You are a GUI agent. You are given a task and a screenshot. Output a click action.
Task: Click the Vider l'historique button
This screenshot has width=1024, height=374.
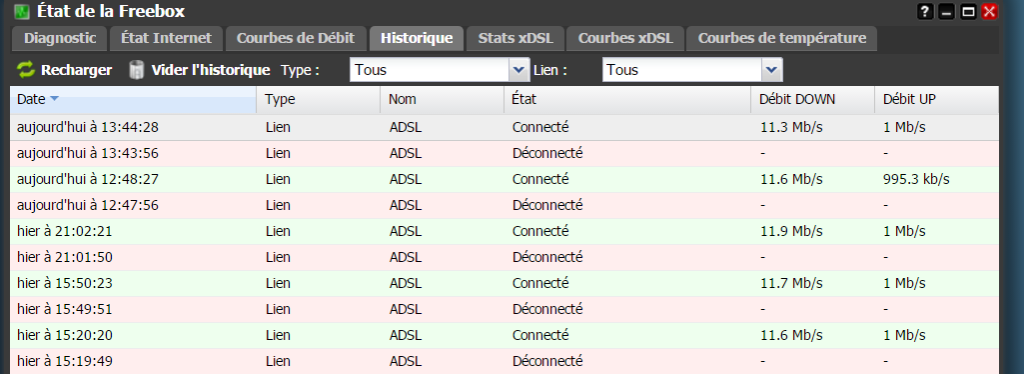coord(200,70)
